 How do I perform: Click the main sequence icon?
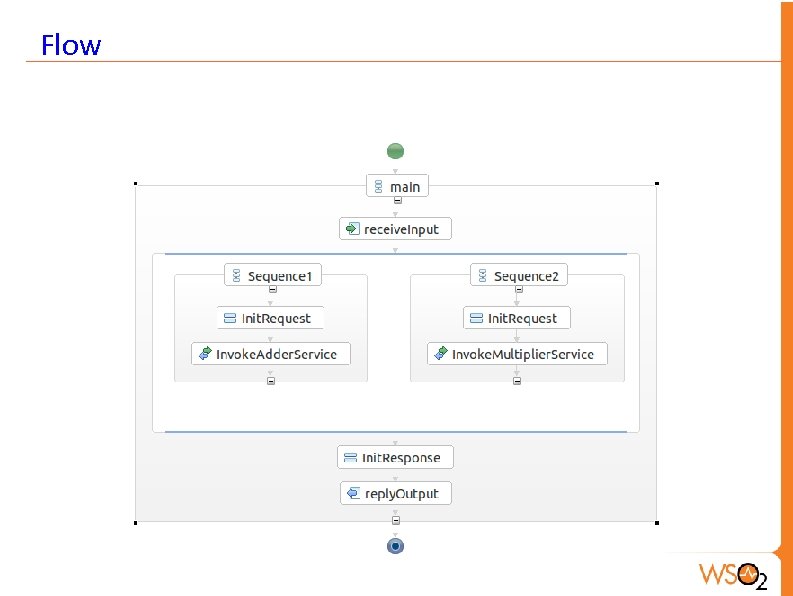click(378, 186)
